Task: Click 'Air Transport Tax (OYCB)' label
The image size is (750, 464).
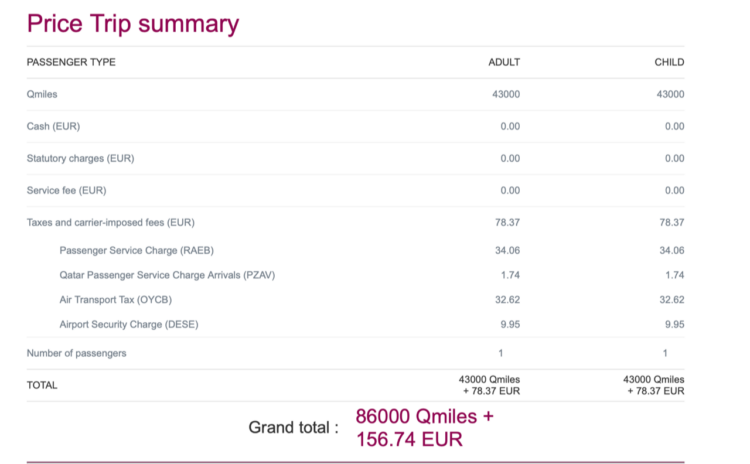Action: click(115, 300)
